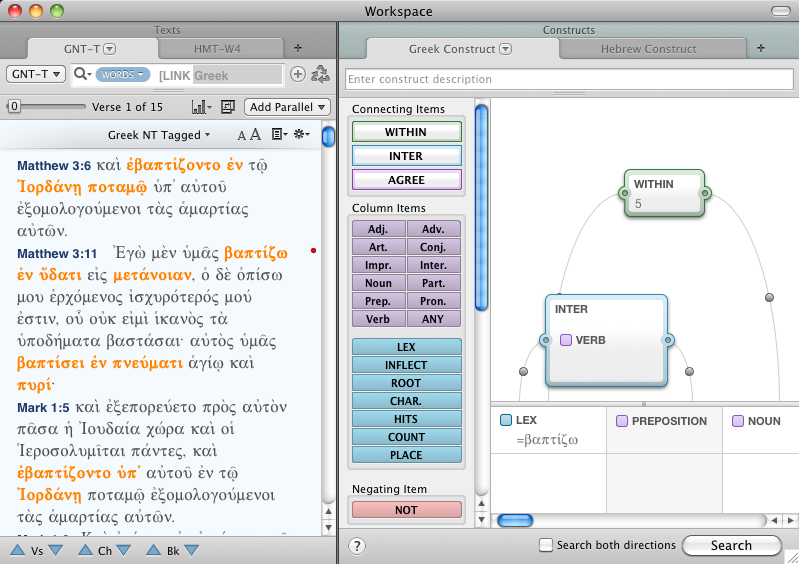The width and height of the screenshot is (799, 564).
Task: Select the NOT negating item
Action: [x=406, y=510]
